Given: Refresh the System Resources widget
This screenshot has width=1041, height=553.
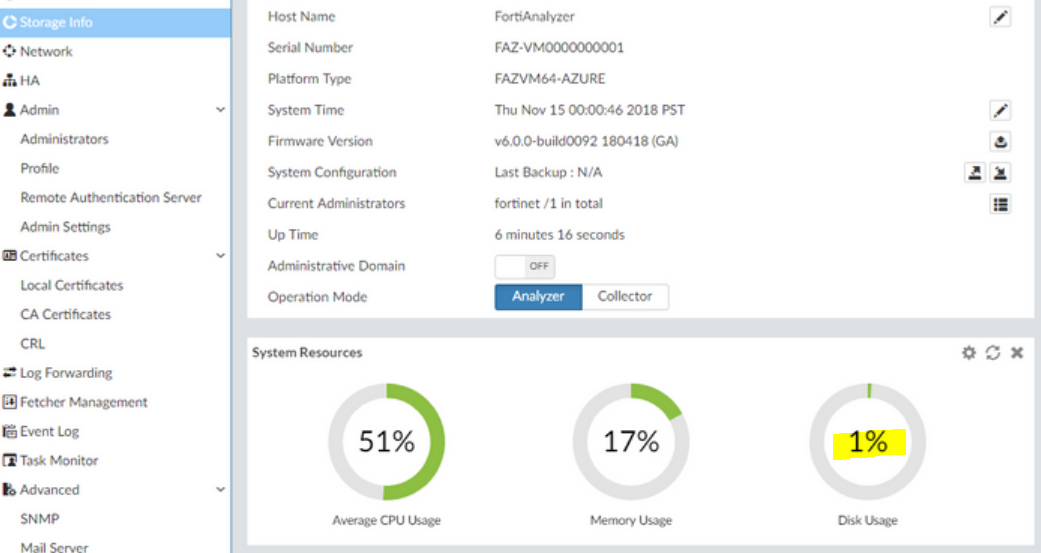Looking at the screenshot, I should 993,353.
